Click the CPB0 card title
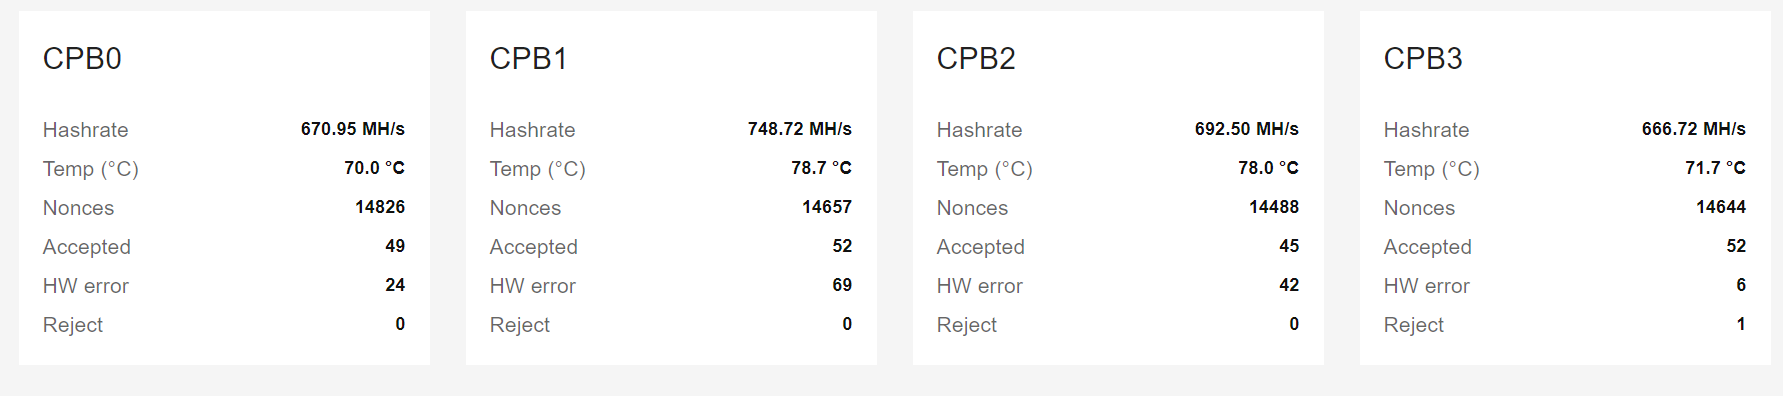The height and width of the screenshot is (396, 1783). click(x=82, y=59)
